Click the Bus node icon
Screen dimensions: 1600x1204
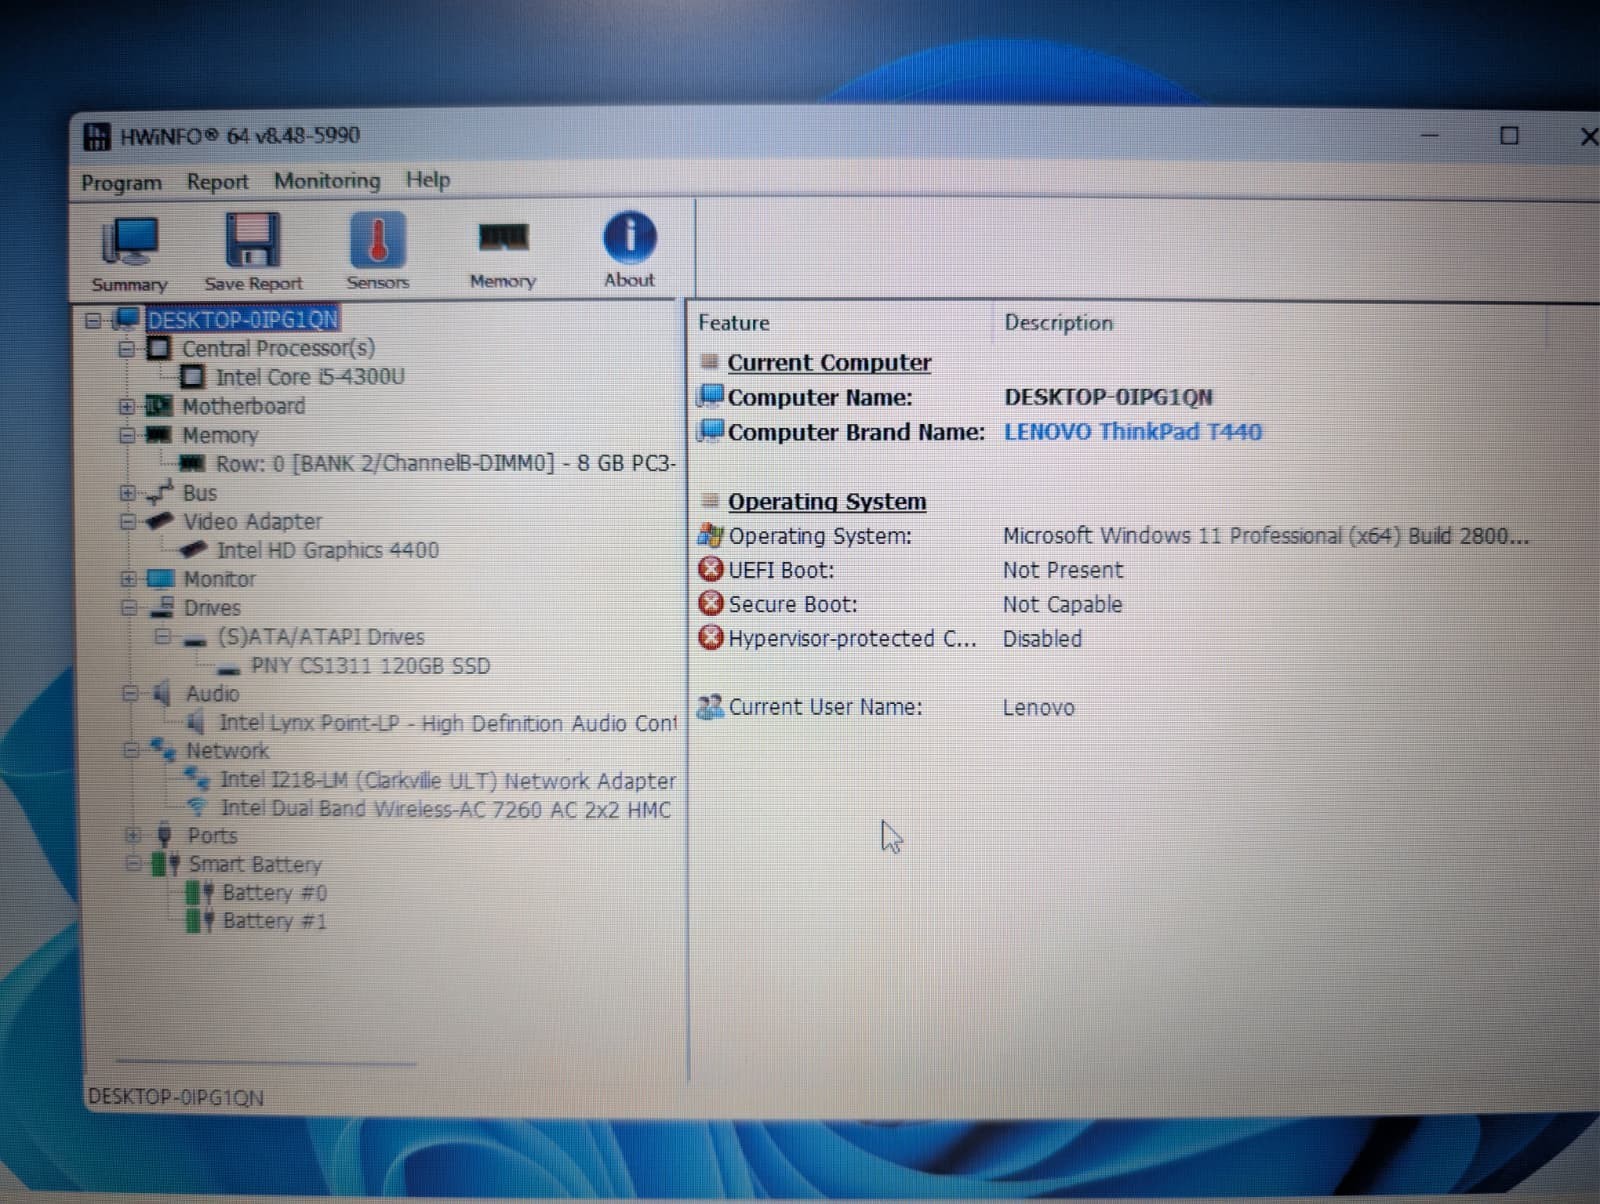pos(160,493)
